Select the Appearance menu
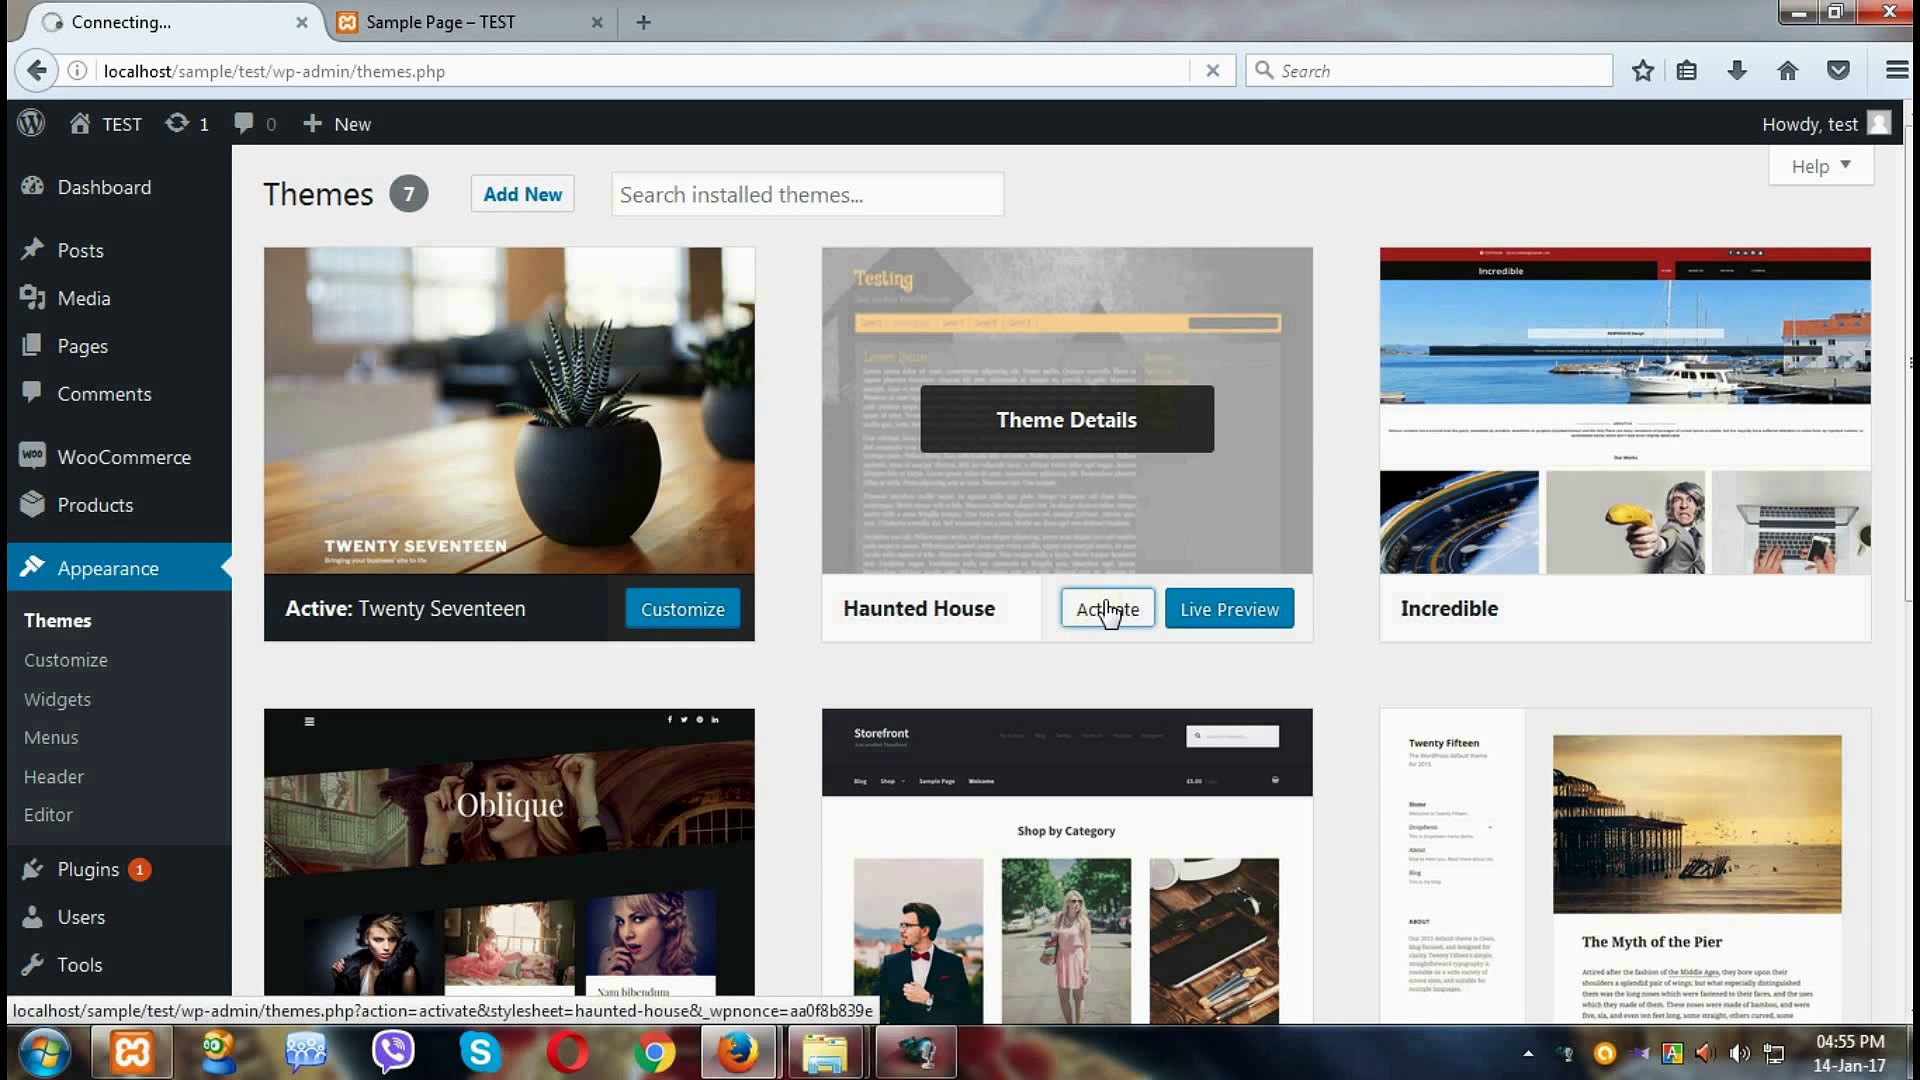This screenshot has width=1920, height=1080. point(108,568)
